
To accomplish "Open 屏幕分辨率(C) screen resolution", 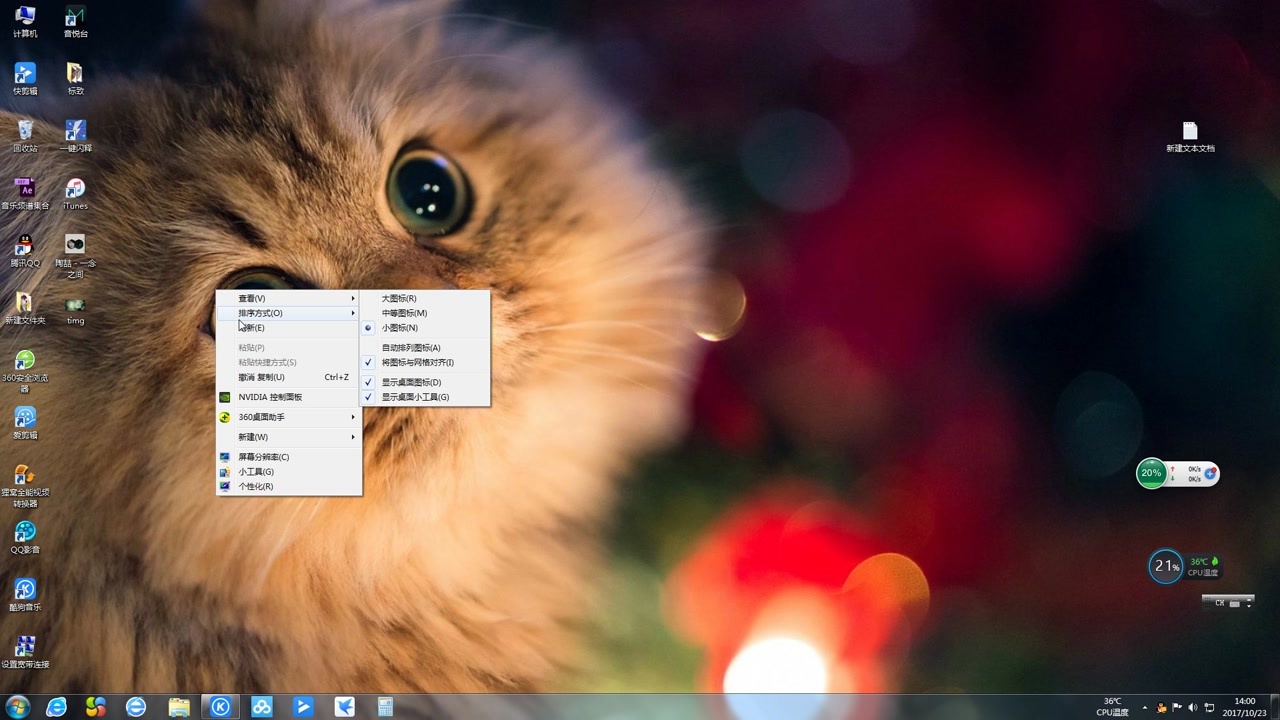I will [289, 457].
